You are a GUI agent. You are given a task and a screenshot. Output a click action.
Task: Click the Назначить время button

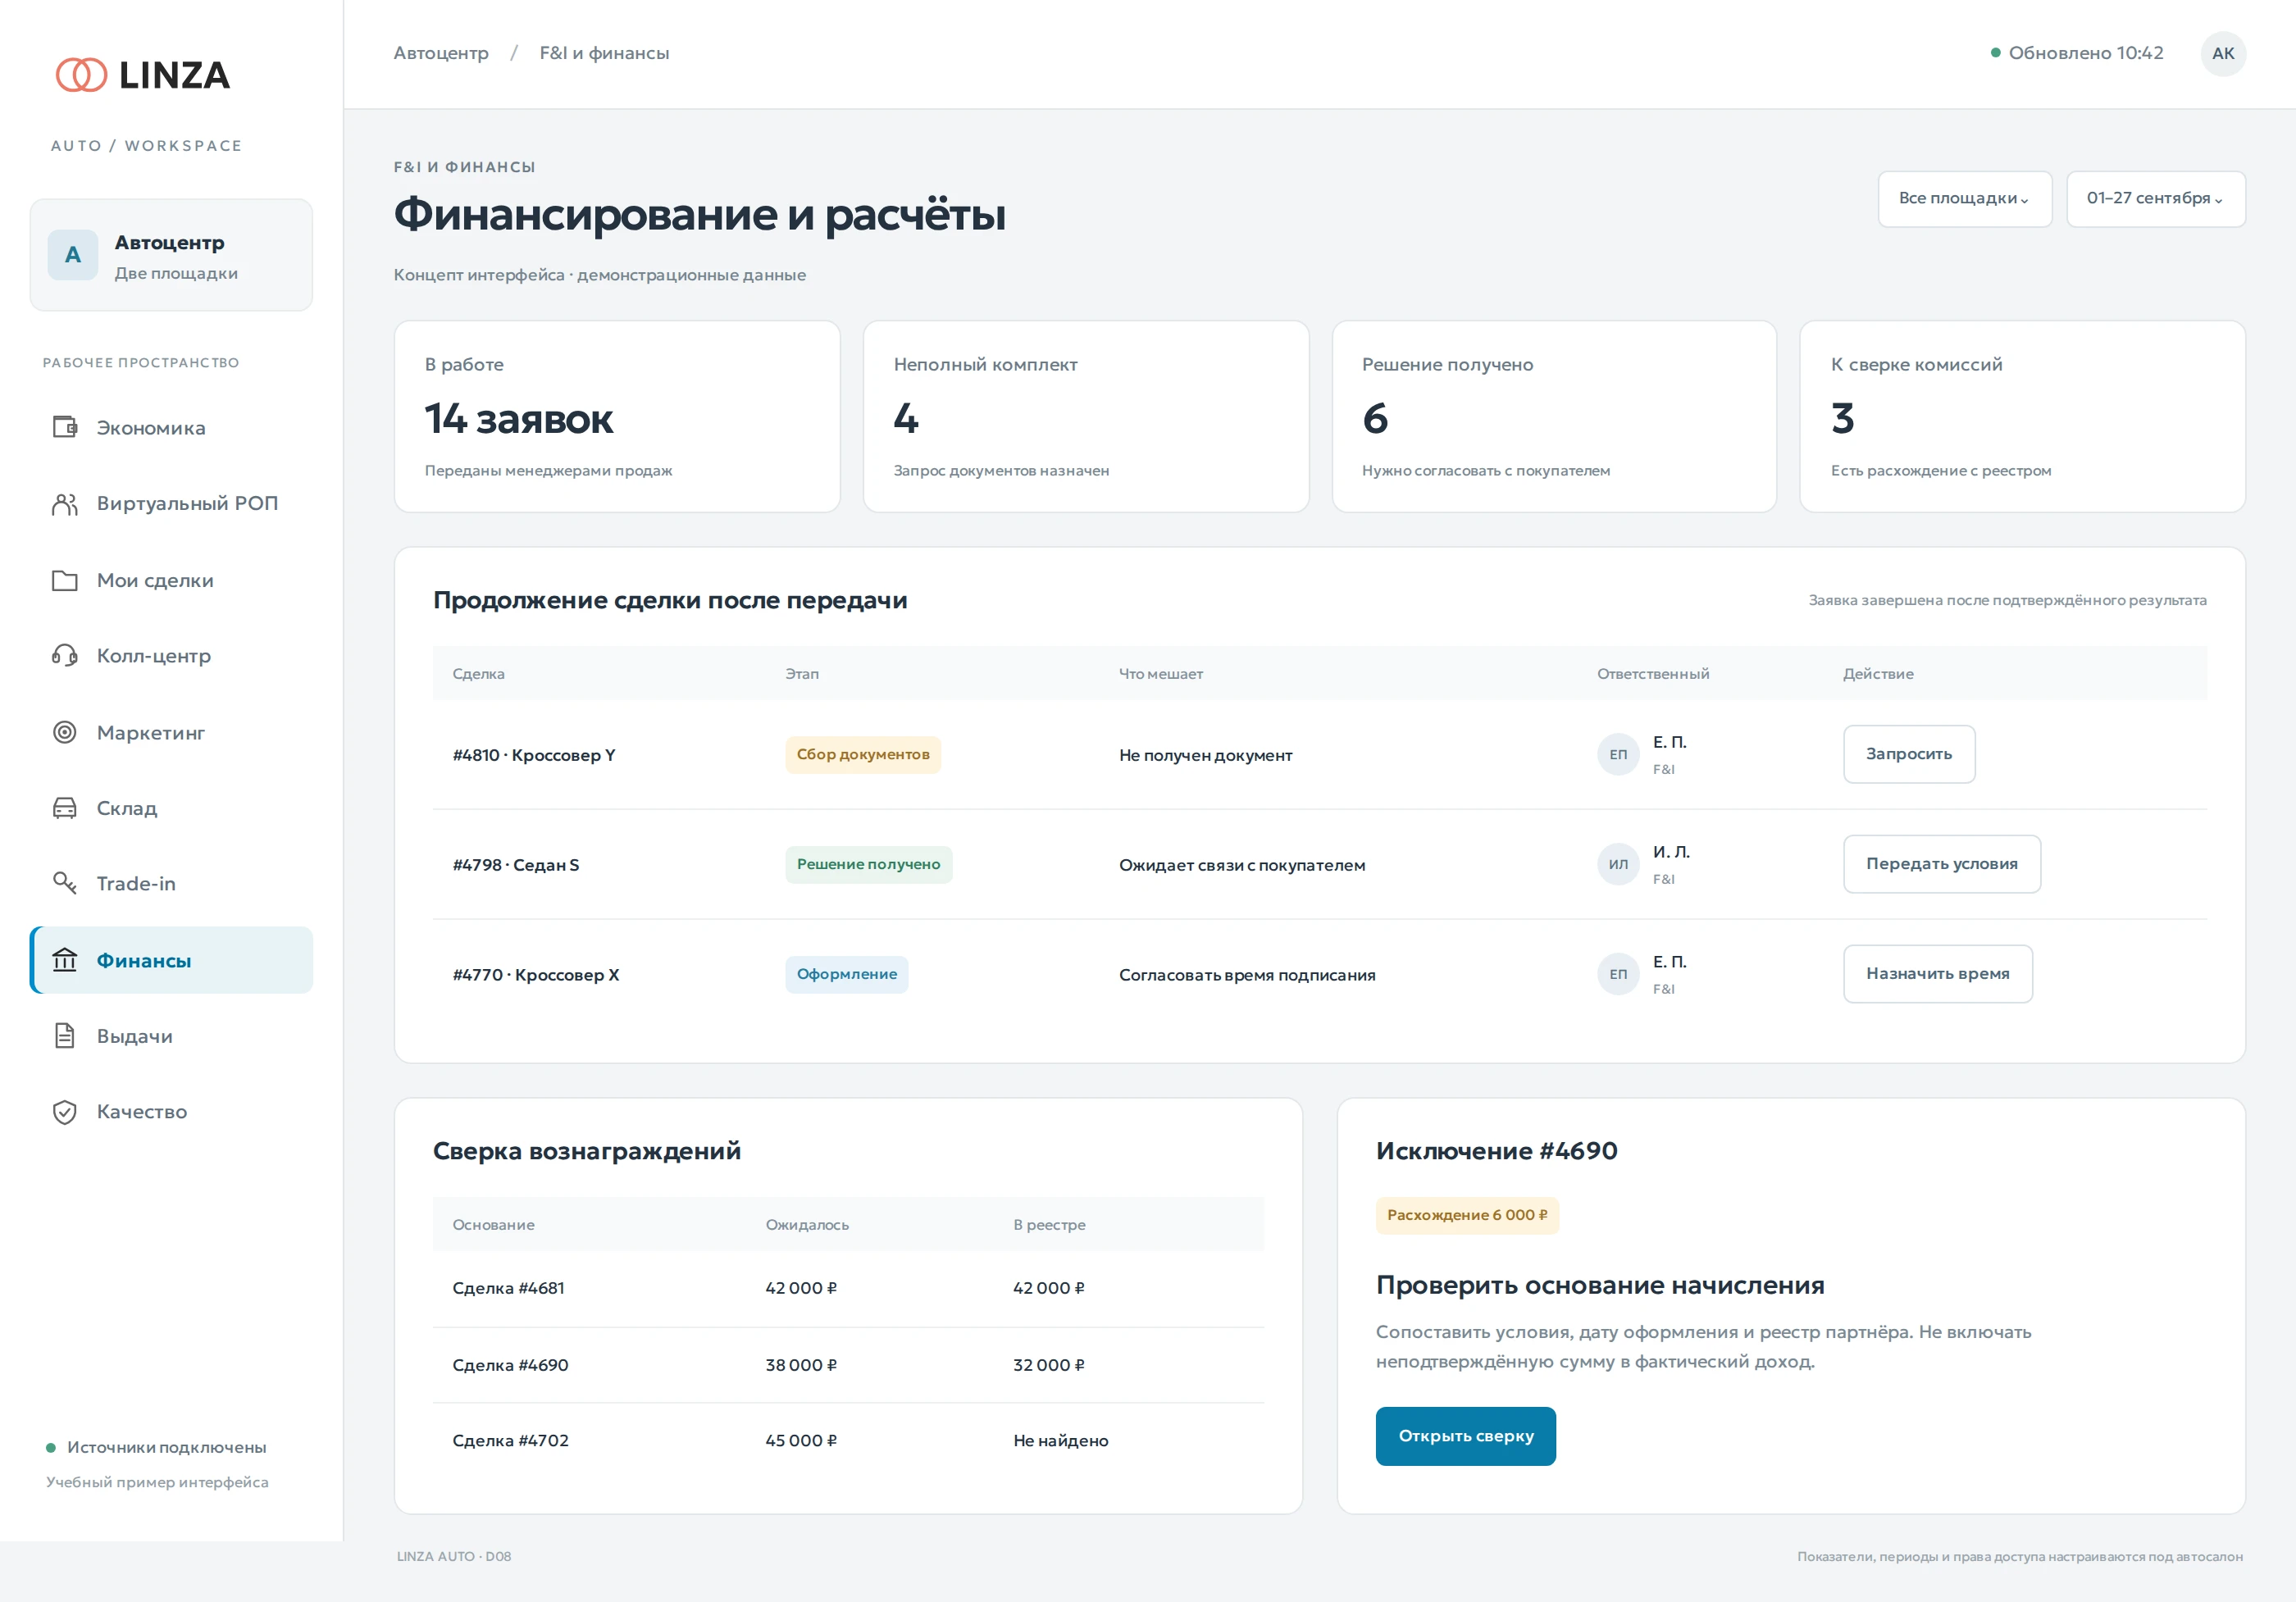click(x=1938, y=974)
